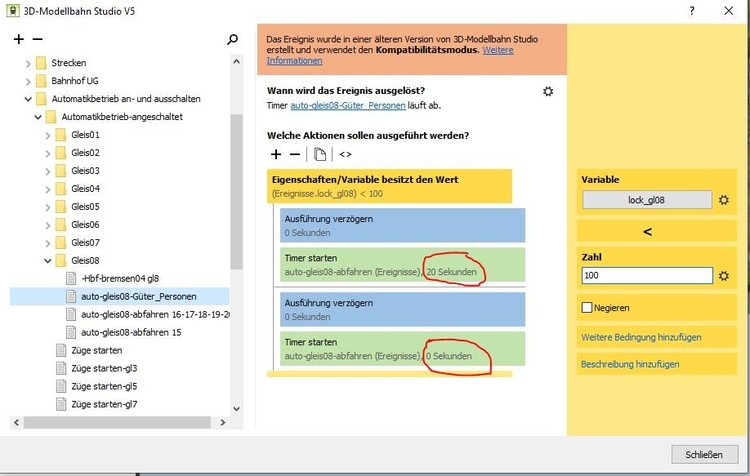750x476 pixels.
Task: Open the timer link auto-gleis08-Güter_Personen
Action: point(348,105)
